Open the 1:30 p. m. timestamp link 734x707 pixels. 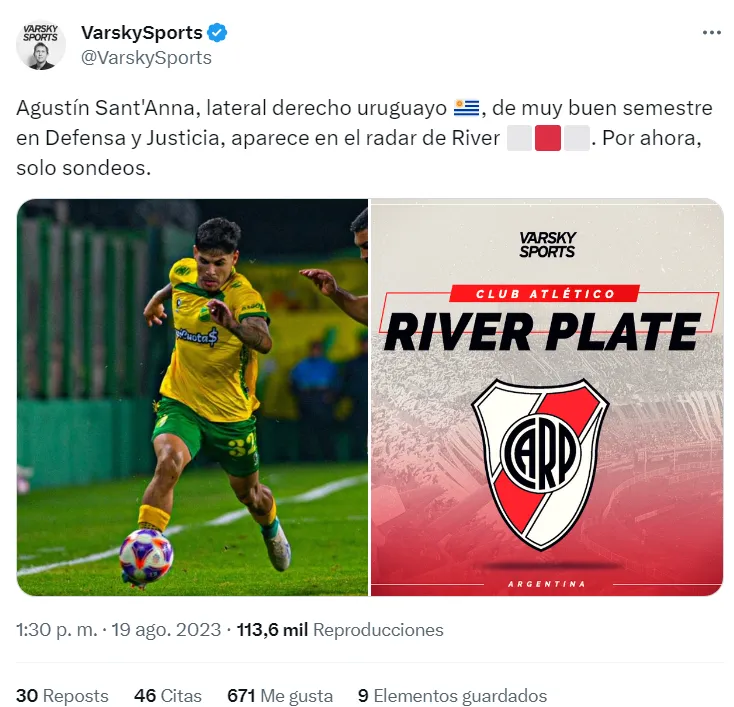point(57,630)
